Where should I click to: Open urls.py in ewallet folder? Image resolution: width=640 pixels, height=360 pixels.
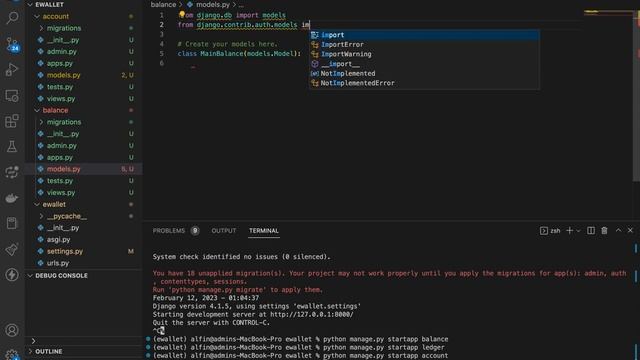tap(58, 263)
